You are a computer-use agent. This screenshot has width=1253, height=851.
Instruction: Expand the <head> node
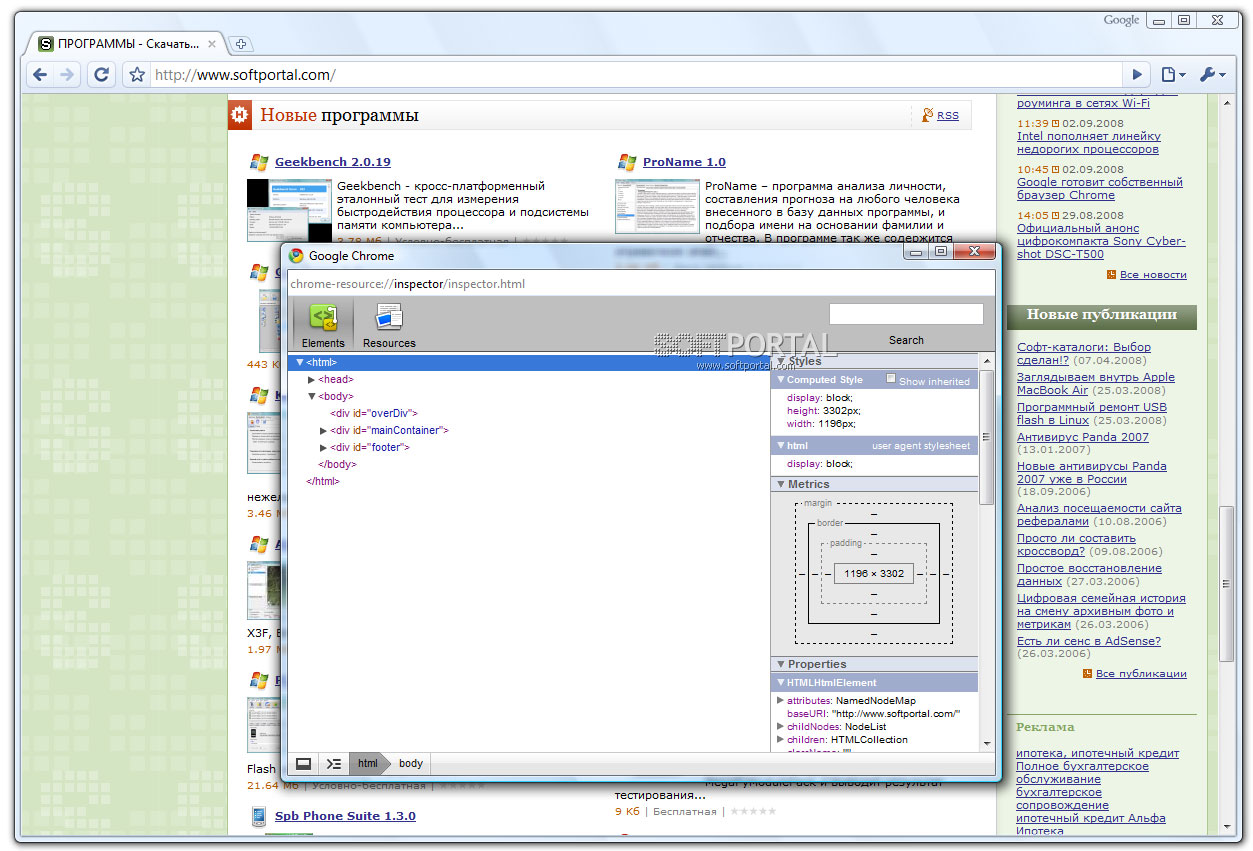pos(311,380)
